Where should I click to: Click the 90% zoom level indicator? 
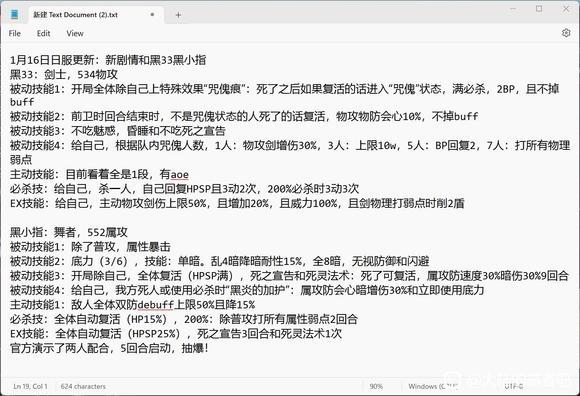coord(376,386)
